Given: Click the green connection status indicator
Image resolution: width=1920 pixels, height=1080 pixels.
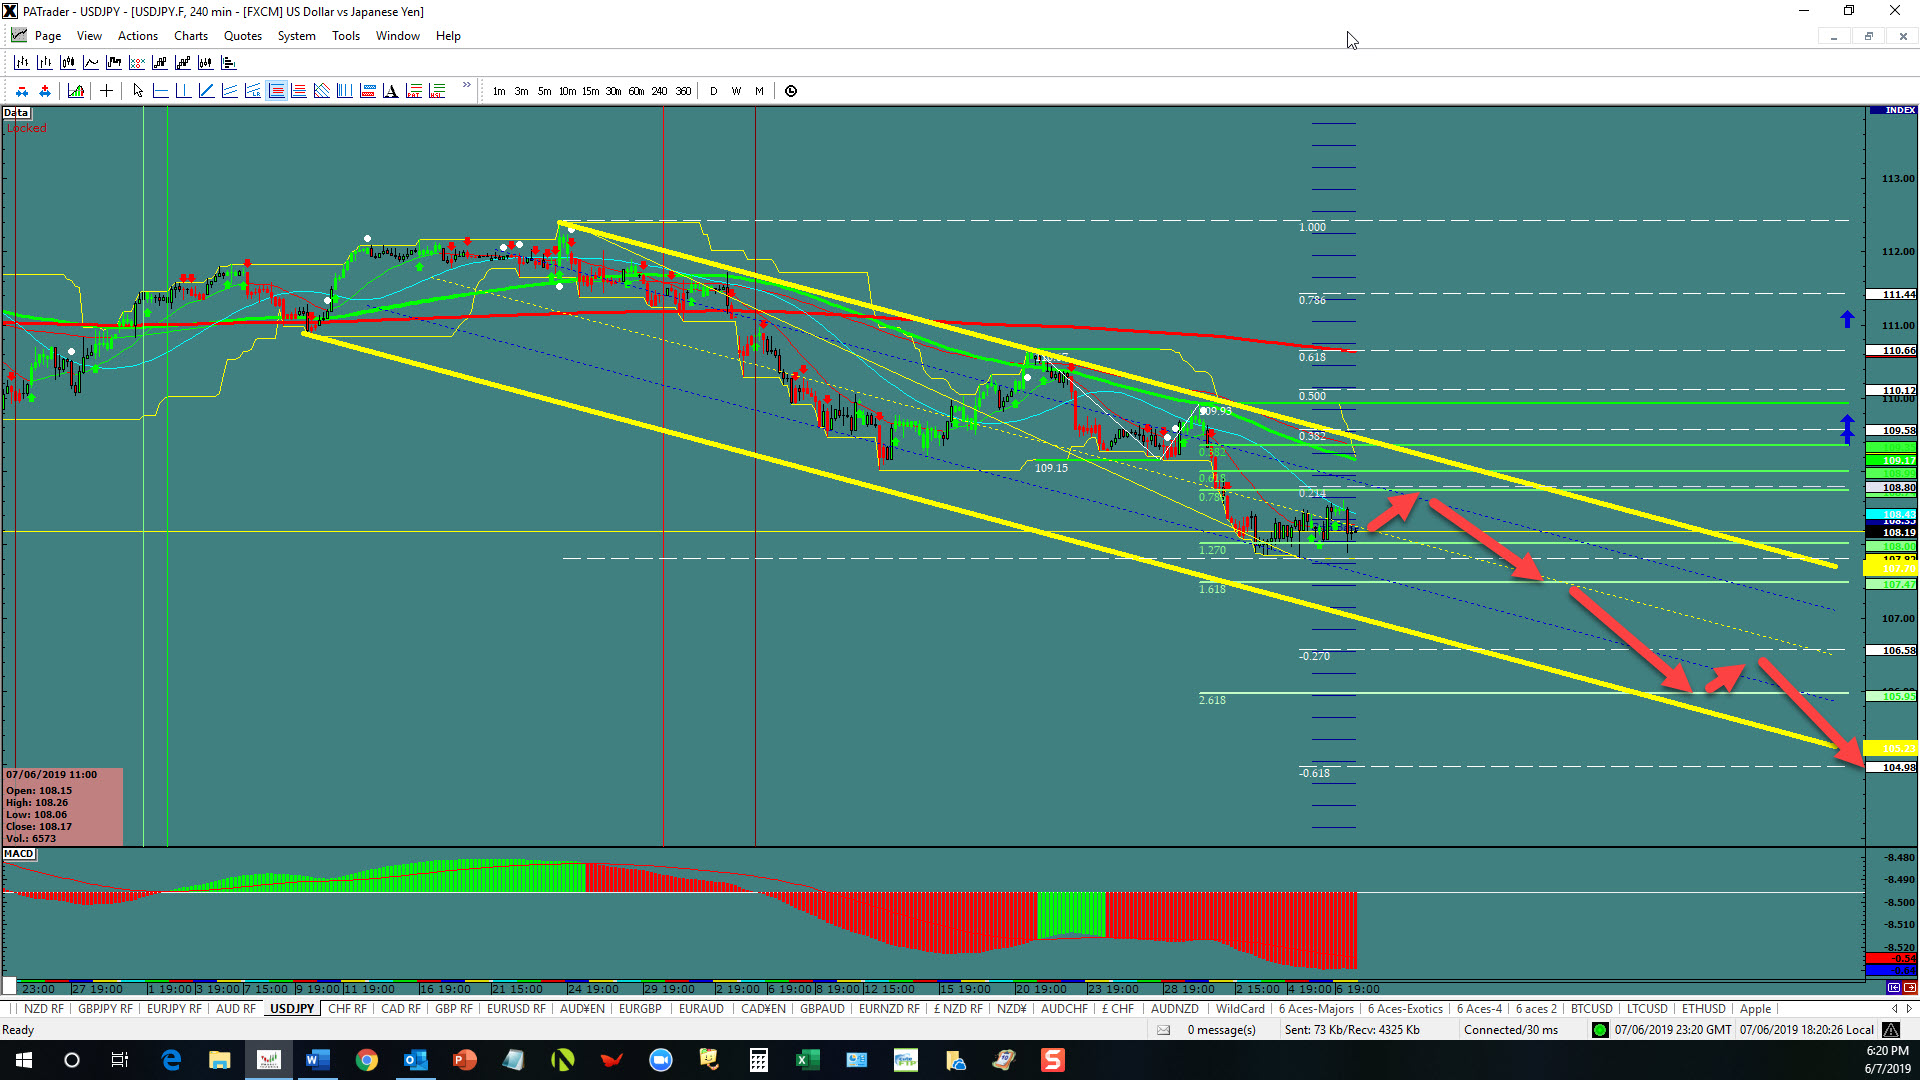Looking at the screenshot, I should pos(1600,1030).
